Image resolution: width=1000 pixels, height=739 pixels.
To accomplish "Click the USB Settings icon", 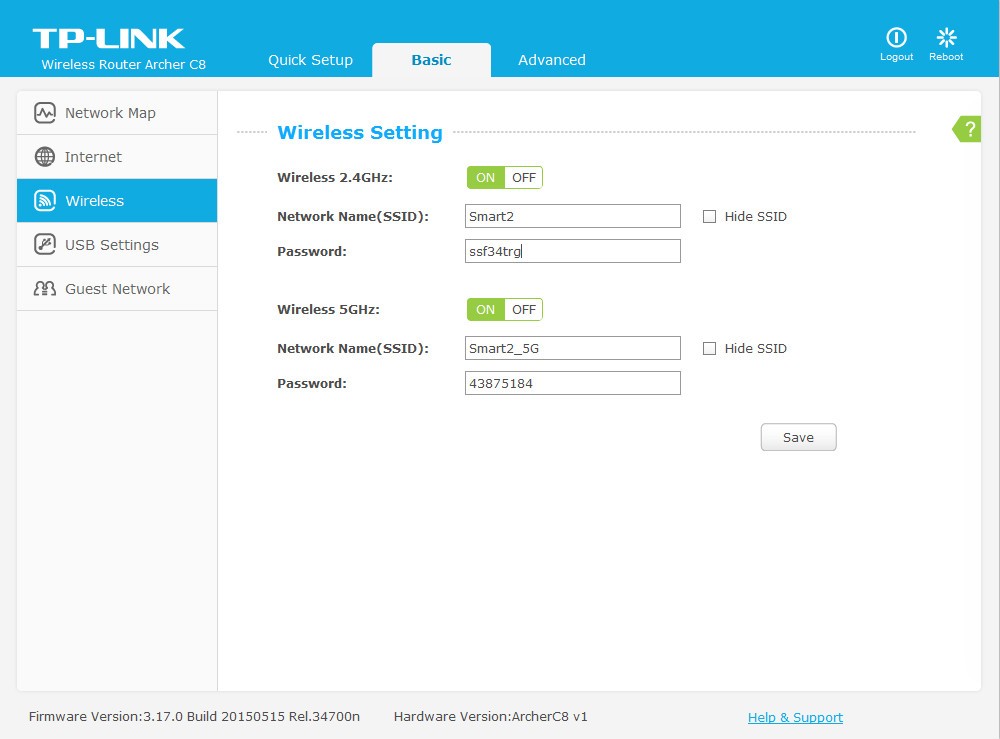I will coord(44,245).
